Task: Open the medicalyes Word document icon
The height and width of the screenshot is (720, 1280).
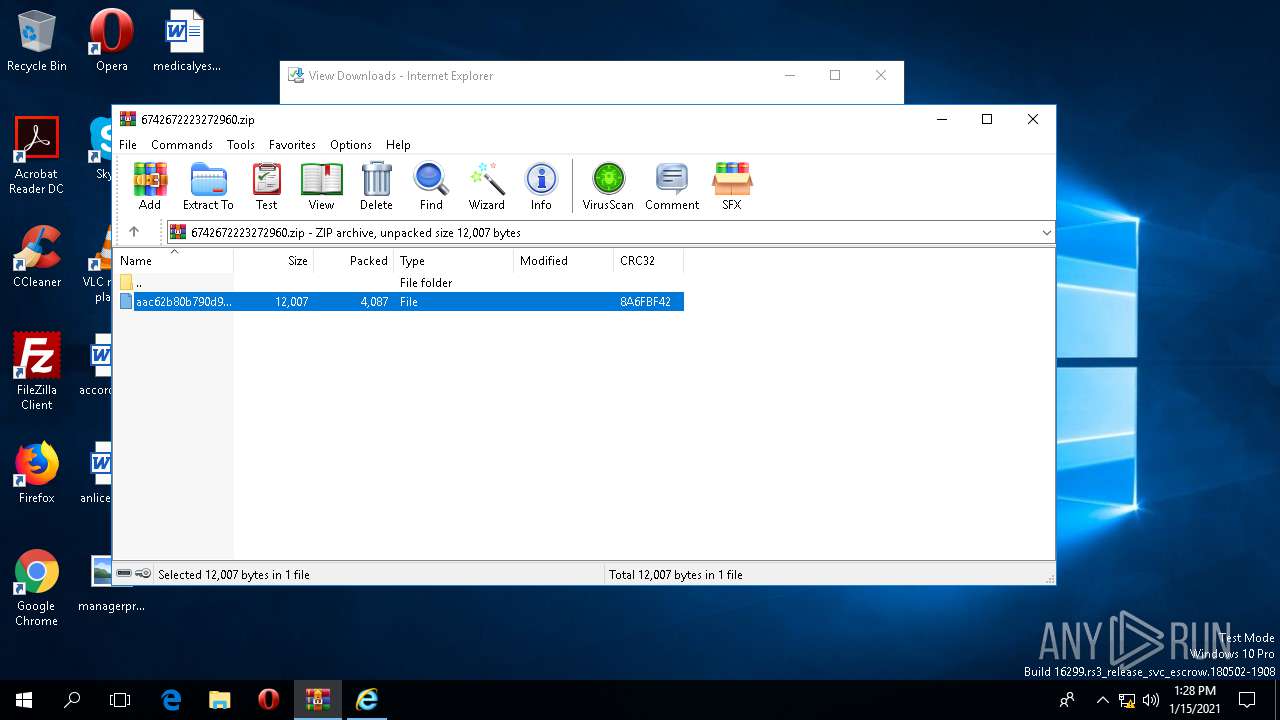Action: click(x=186, y=41)
